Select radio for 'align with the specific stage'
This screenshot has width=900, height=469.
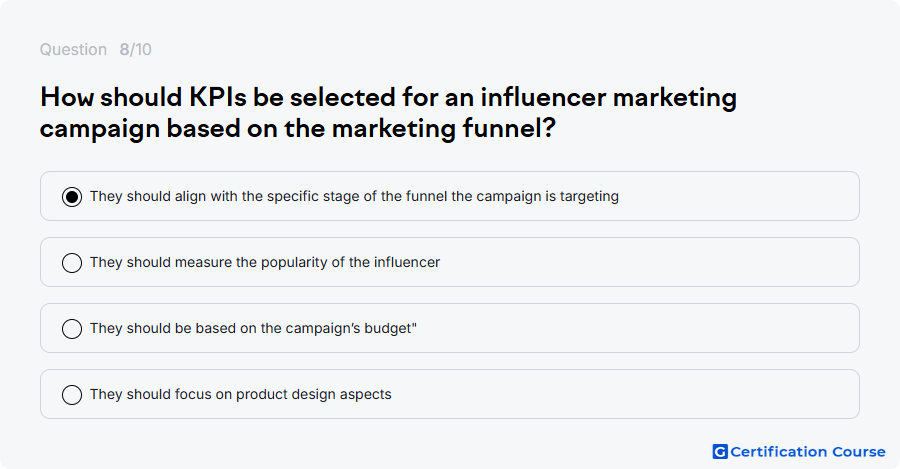click(72, 197)
